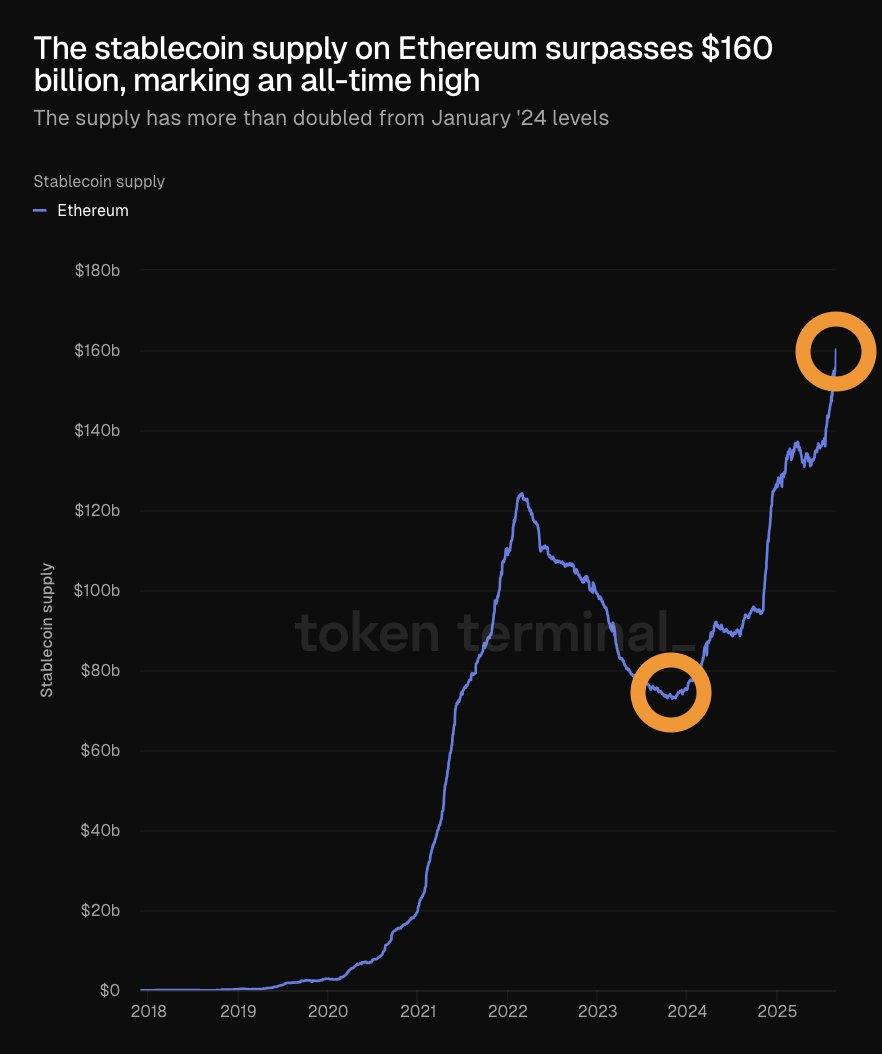The width and height of the screenshot is (882, 1054).
Task: Click the 2022 tick label on the time axis
Action: tap(508, 1012)
